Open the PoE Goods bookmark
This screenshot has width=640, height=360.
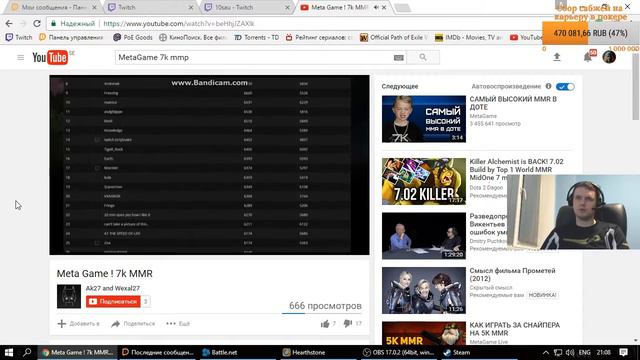pyautogui.click(x=133, y=38)
